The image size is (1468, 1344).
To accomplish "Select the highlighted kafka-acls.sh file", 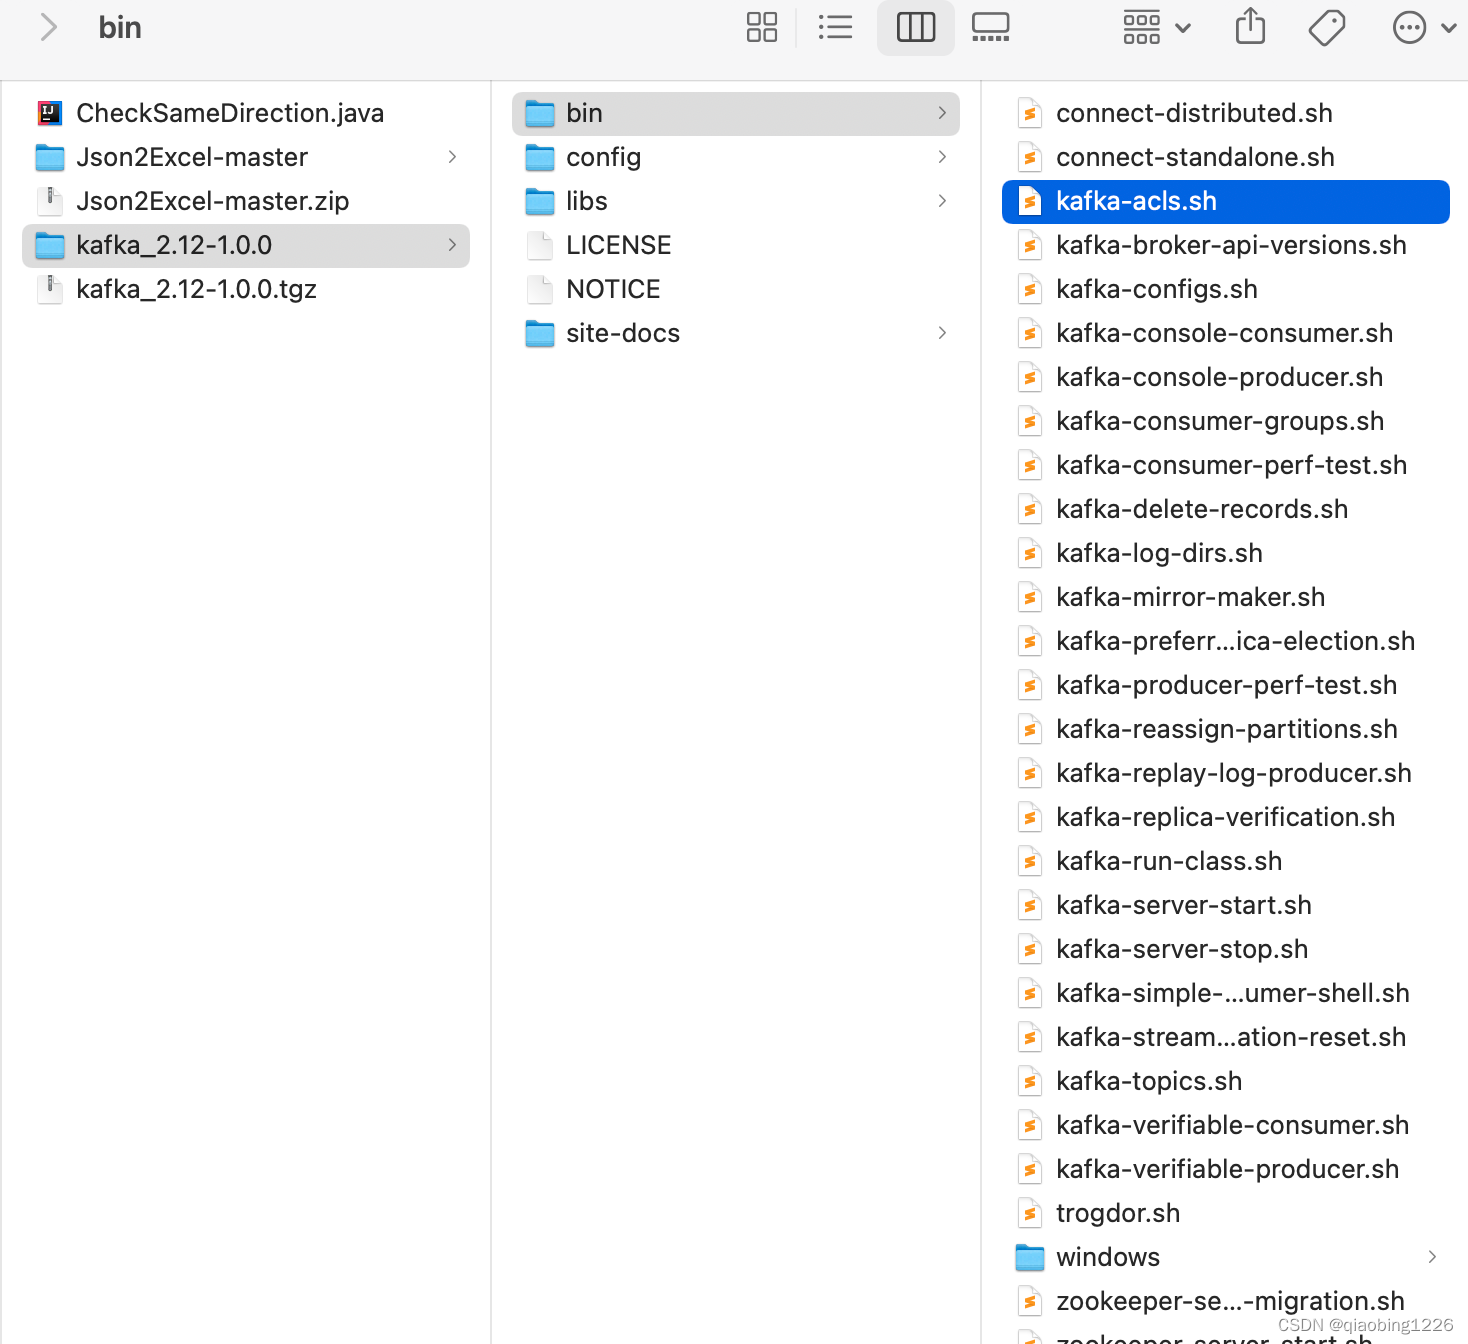I will coord(1226,201).
